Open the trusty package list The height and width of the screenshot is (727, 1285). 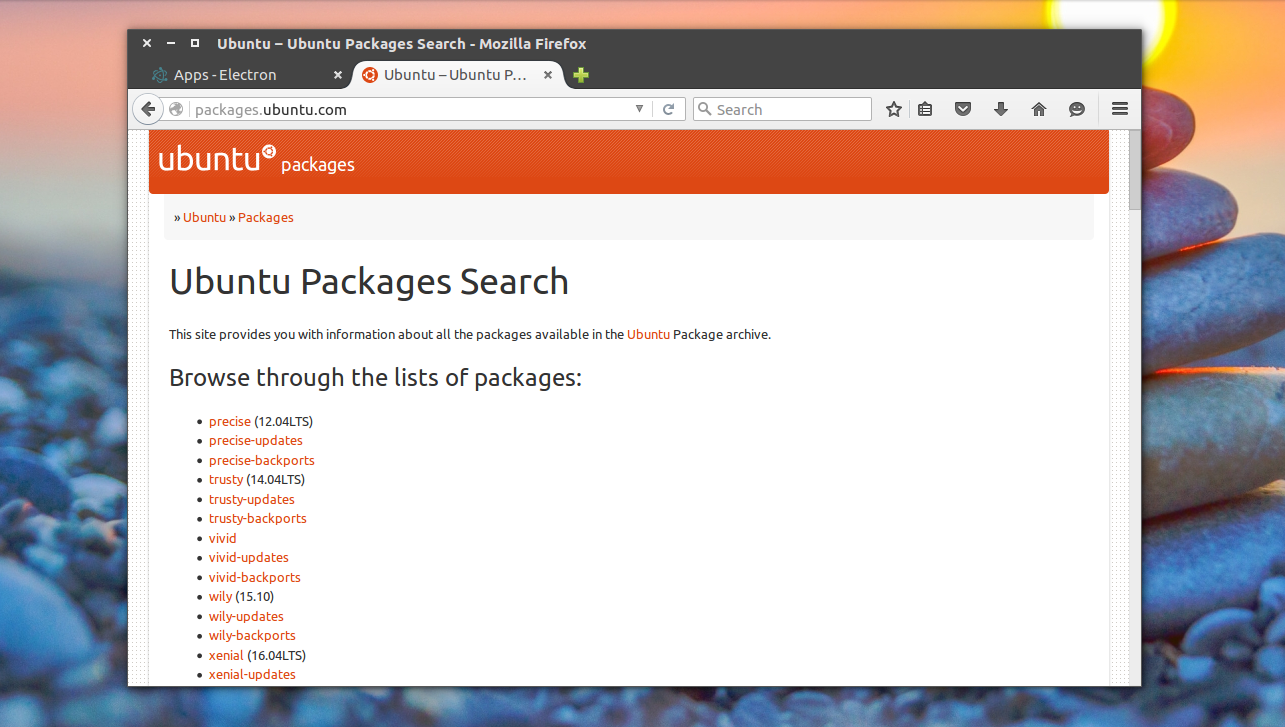226,479
